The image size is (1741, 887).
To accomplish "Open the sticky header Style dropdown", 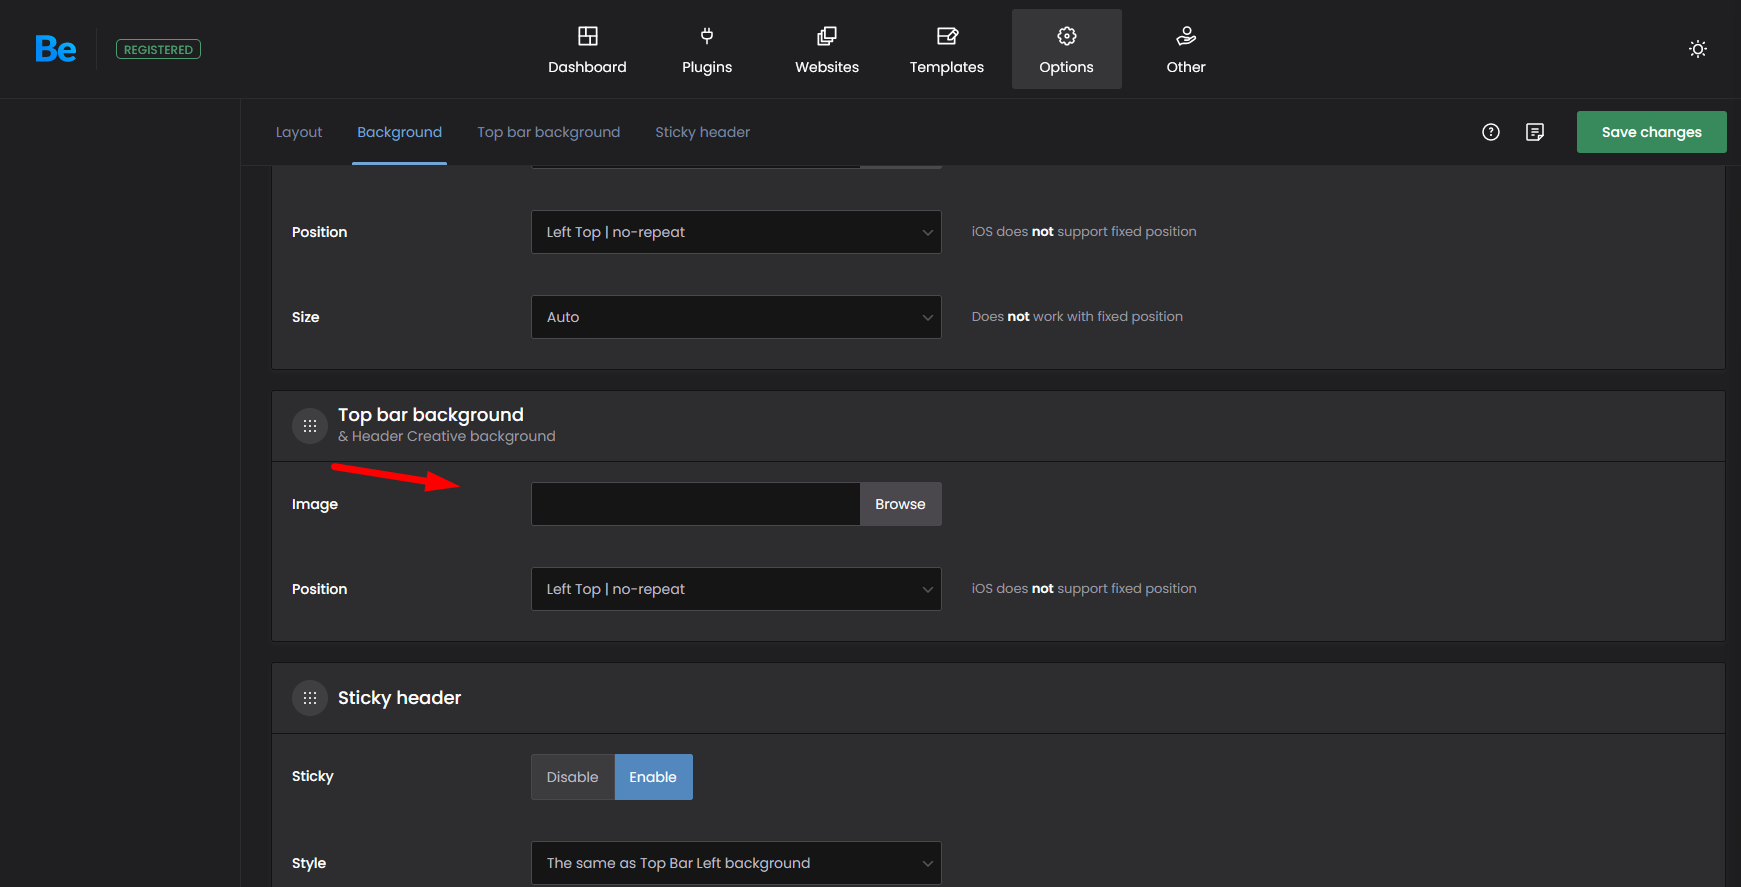I will coord(736,863).
